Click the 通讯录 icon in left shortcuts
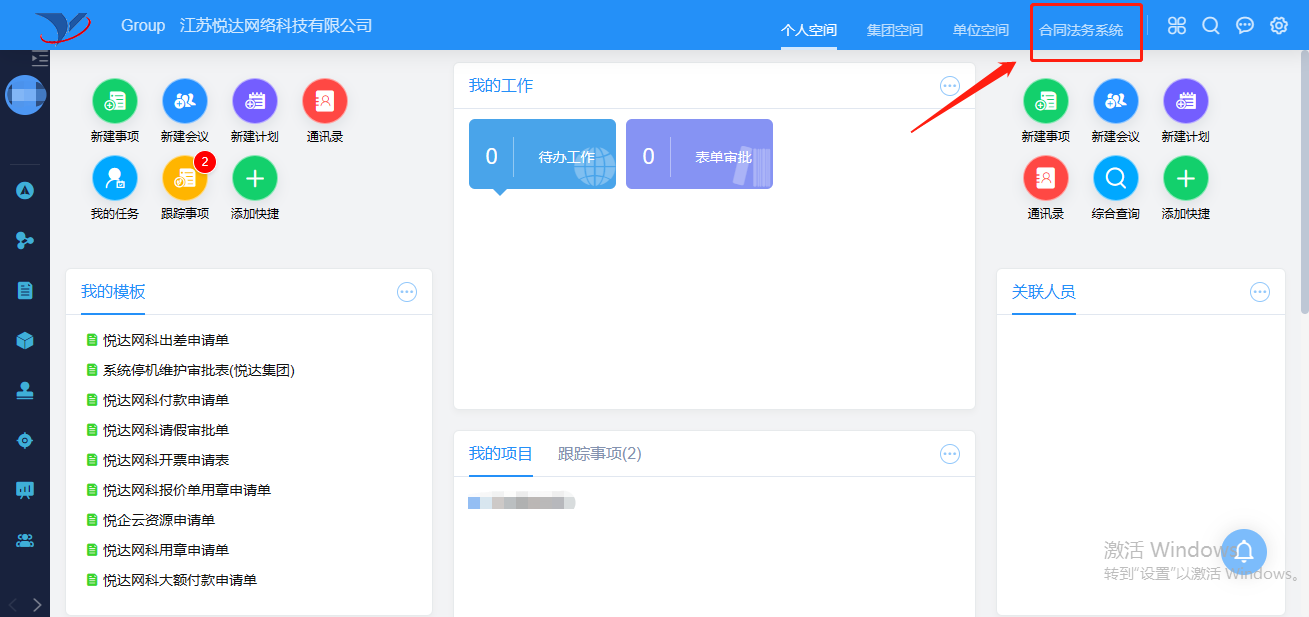The height and width of the screenshot is (617, 1309). point(325,100)
